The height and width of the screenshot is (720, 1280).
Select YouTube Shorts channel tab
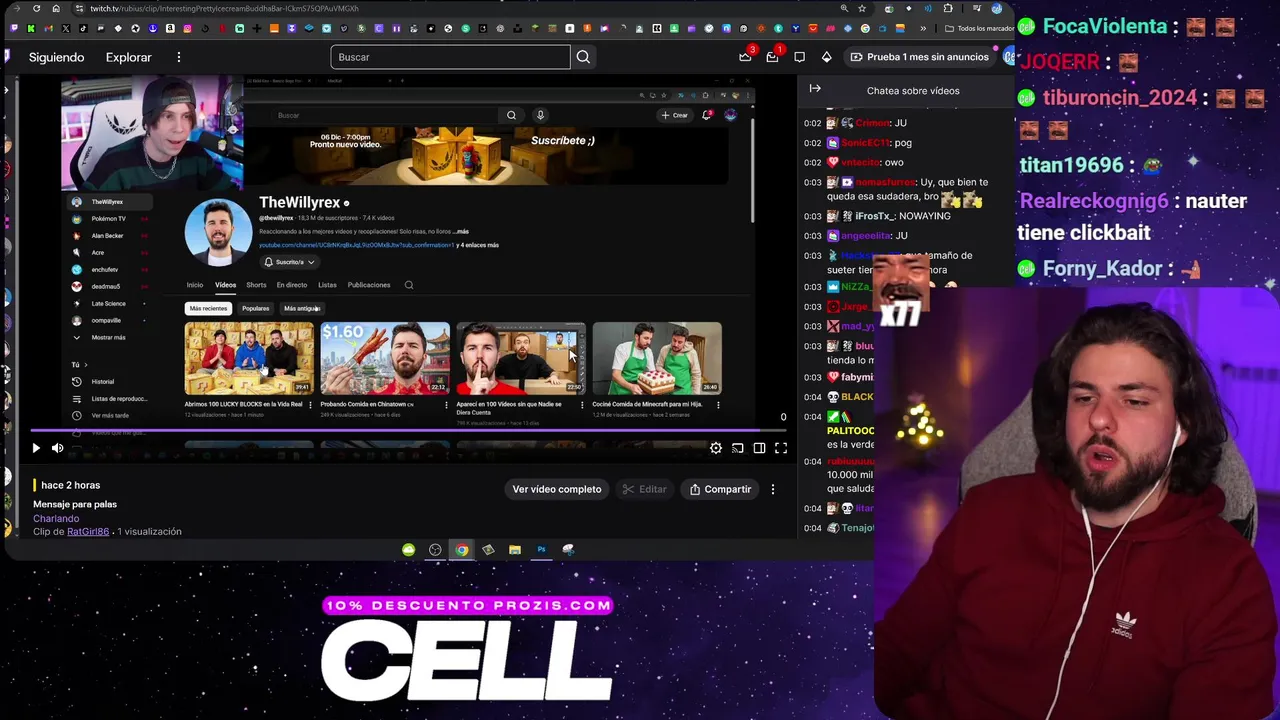click(x=256, y=285)
